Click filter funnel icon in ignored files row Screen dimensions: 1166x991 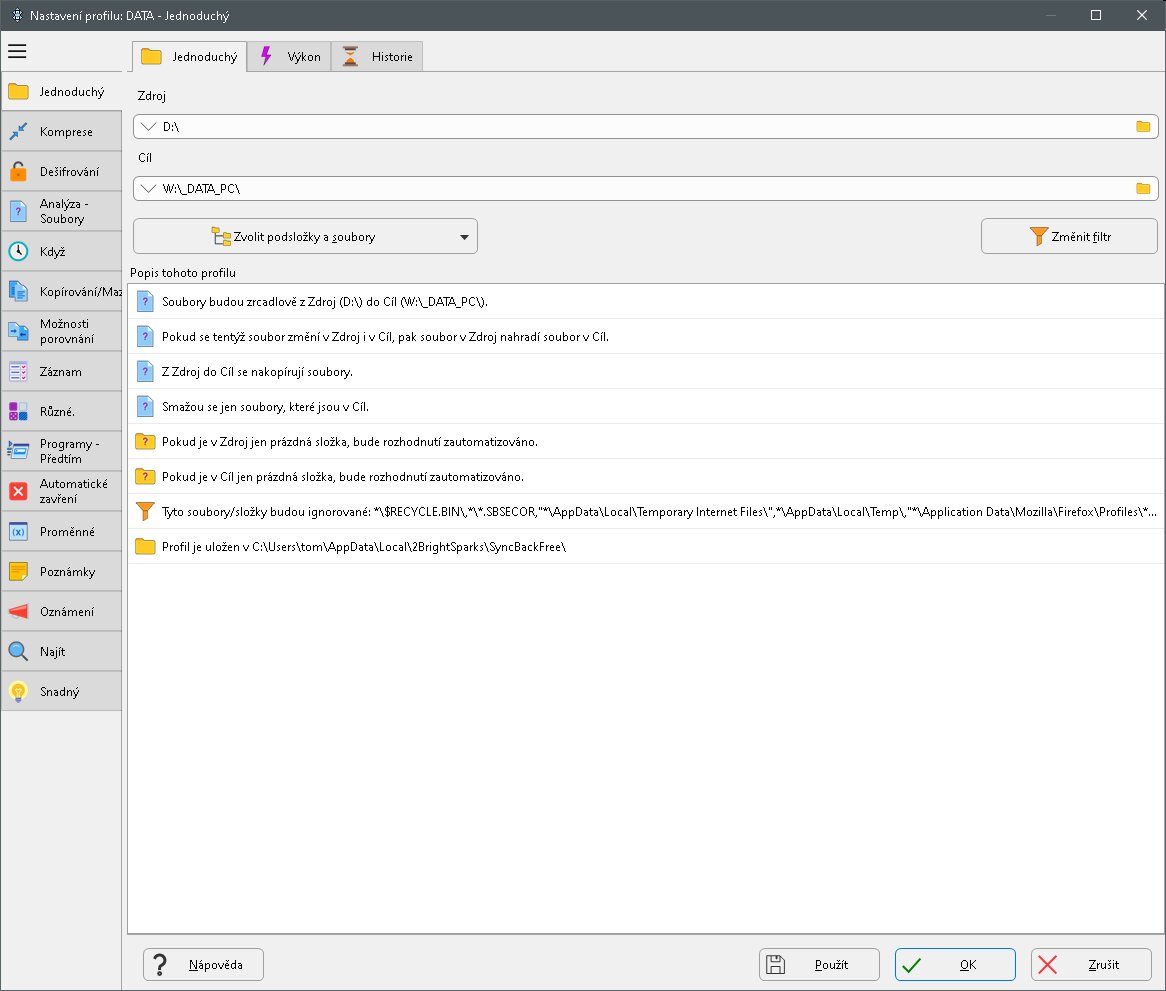145,511
